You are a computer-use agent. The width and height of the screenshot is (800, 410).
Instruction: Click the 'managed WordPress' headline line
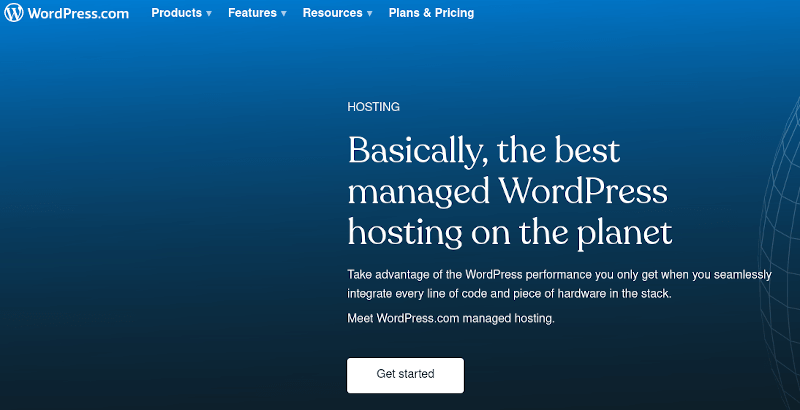pos(508,192)
